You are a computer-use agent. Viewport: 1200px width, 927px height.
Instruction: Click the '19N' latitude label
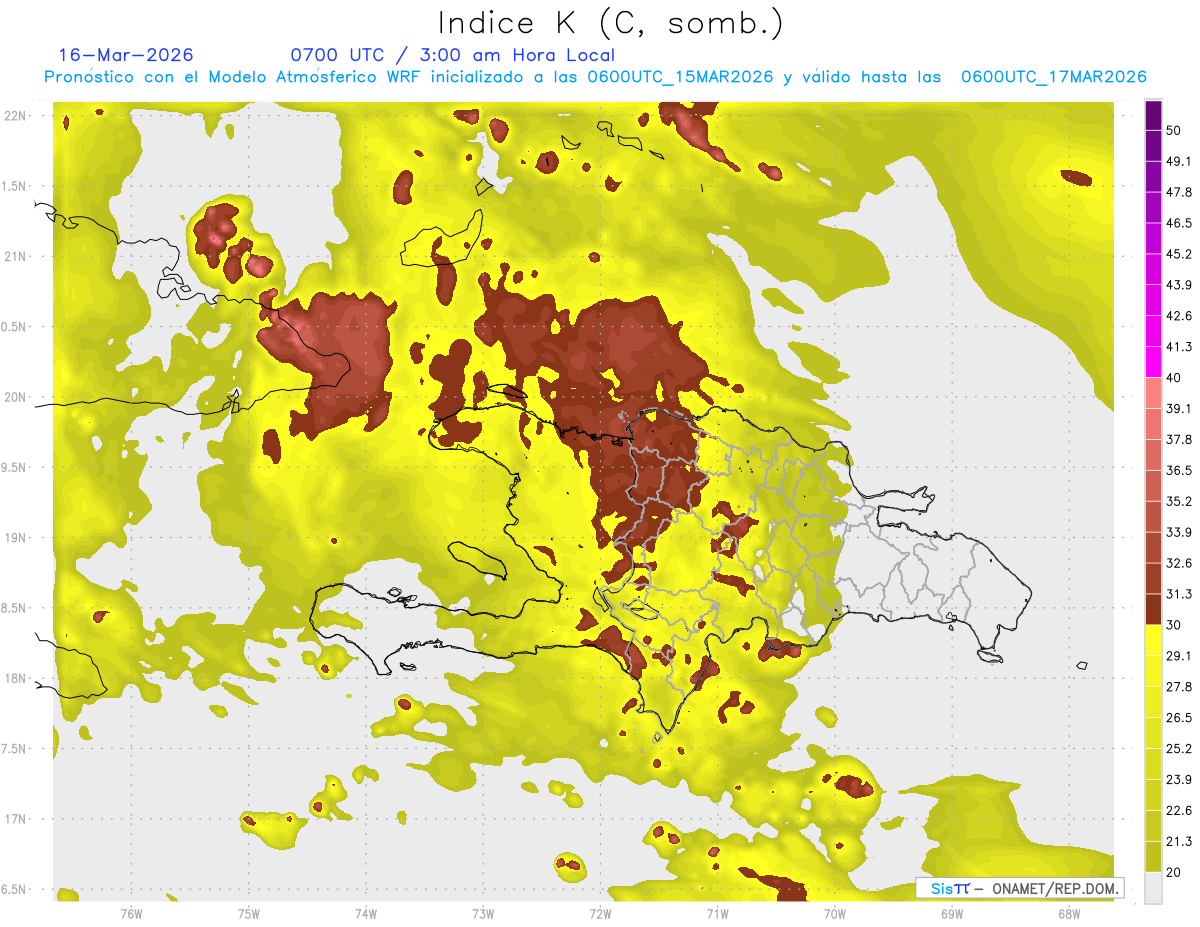pos(15,537)
